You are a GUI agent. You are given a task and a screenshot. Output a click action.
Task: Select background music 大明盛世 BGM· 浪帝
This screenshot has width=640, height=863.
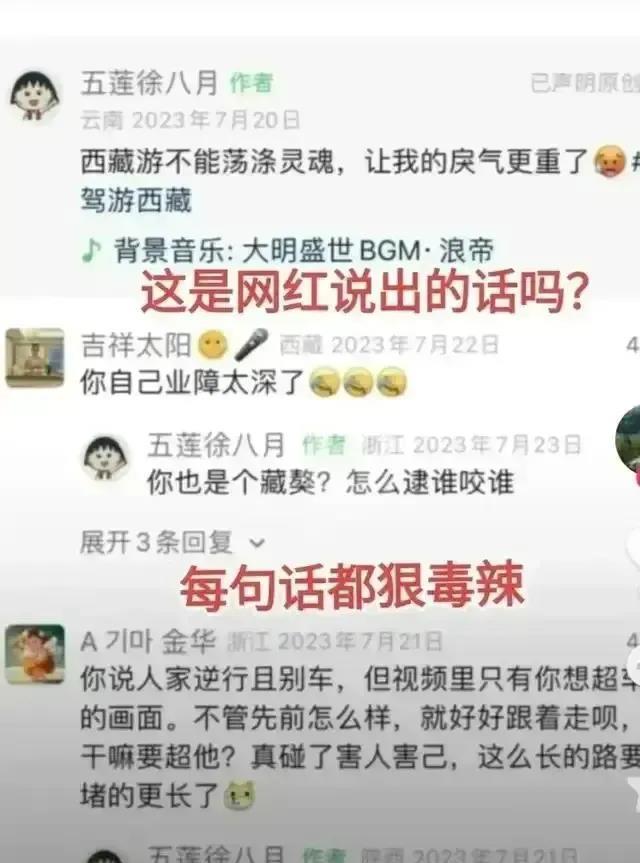[x=304, y=251]
